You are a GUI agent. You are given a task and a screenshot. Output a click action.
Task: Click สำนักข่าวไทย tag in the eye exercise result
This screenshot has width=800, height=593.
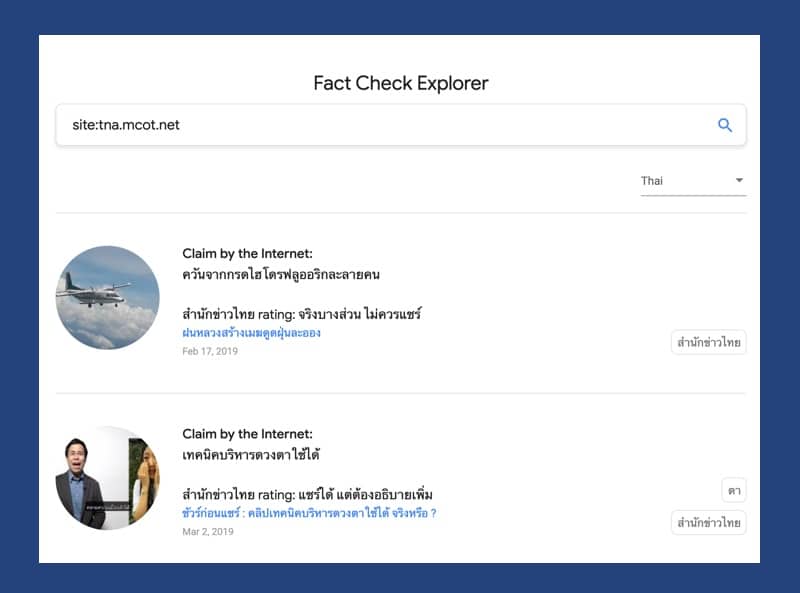[x=708, y=523]
